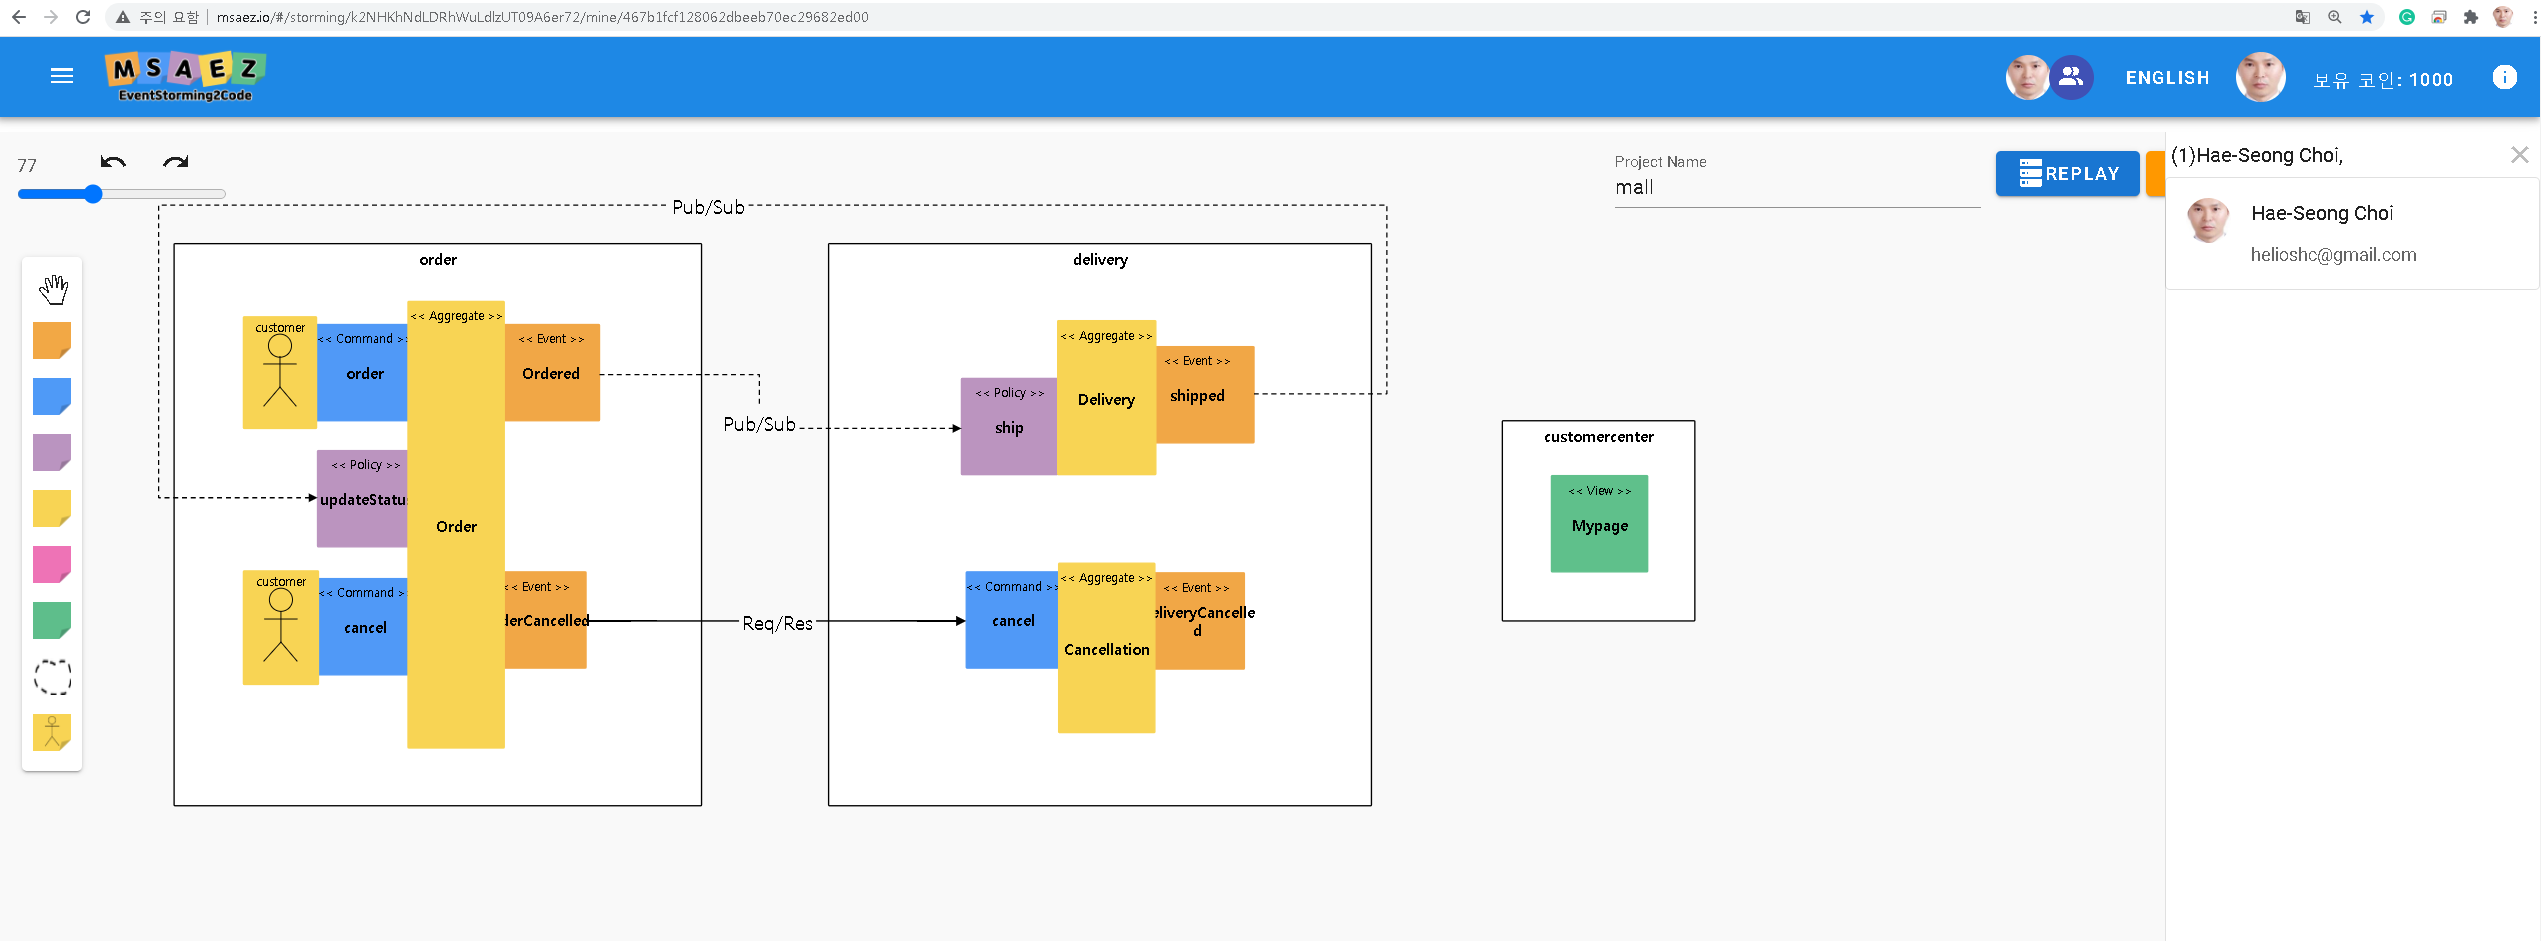Viewport: 2541px width, 941px height.
Task: Close the Hae-Seong Choi user panel
Action: pyautogui.click(x=2520, y=154)
